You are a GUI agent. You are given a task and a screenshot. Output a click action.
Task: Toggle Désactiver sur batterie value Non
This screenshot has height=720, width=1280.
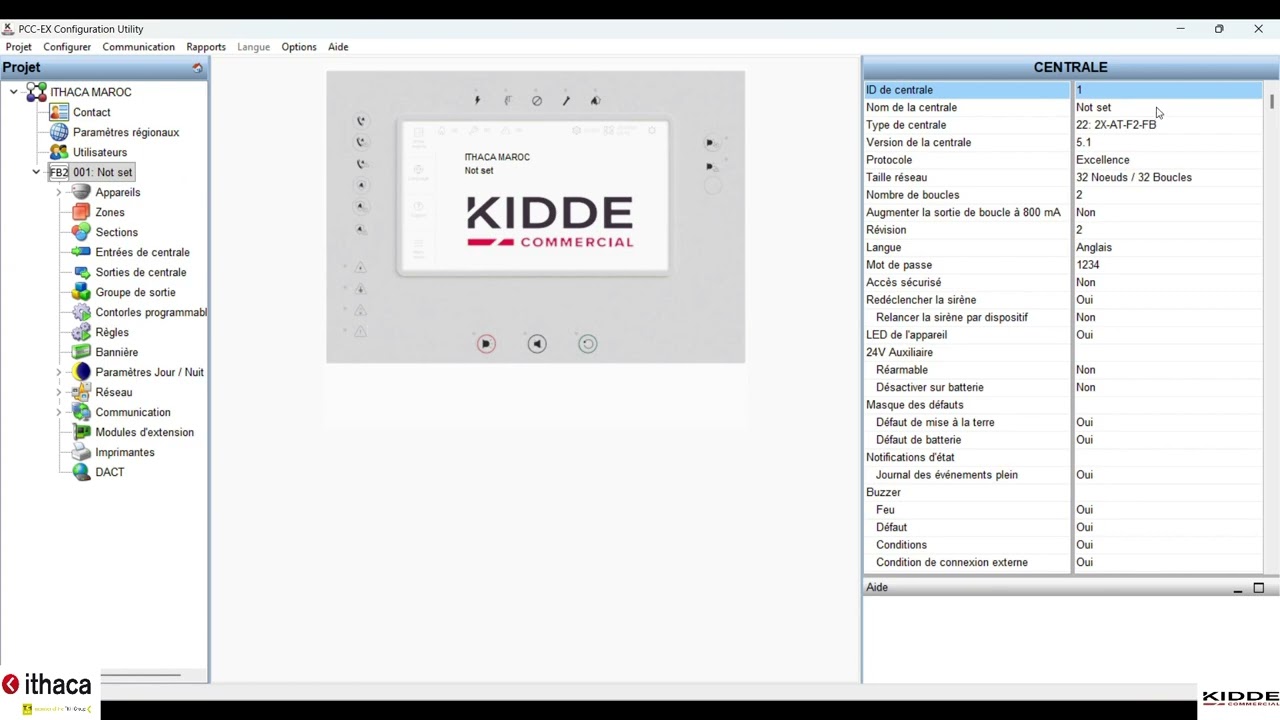[1168, 387]
